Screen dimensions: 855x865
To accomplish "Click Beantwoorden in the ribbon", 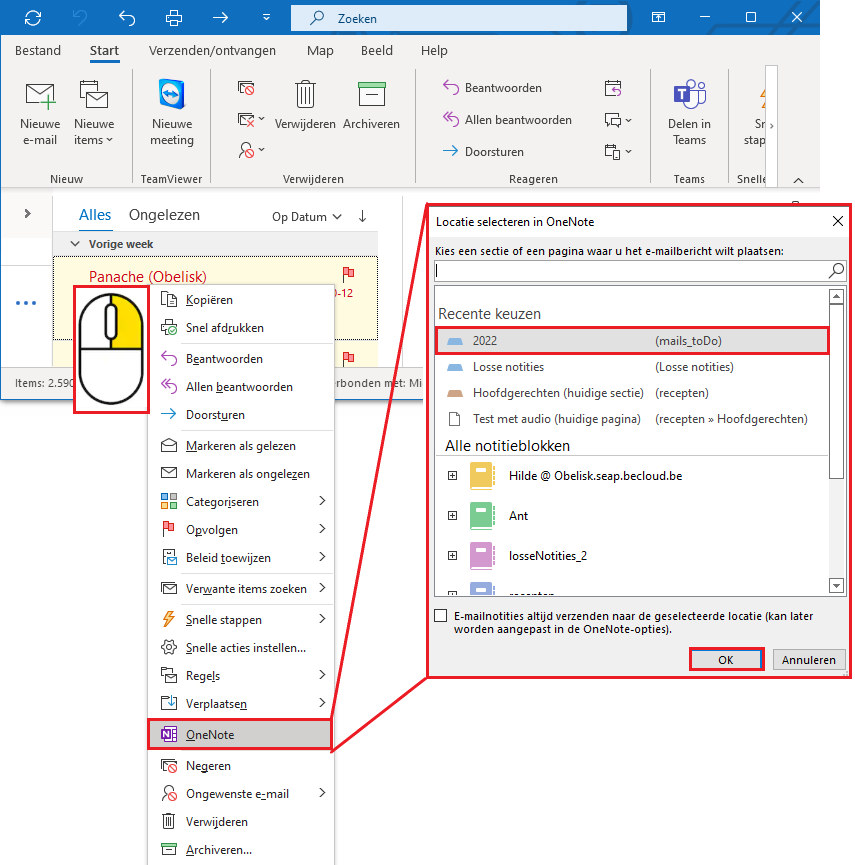I will pos(493,88).
